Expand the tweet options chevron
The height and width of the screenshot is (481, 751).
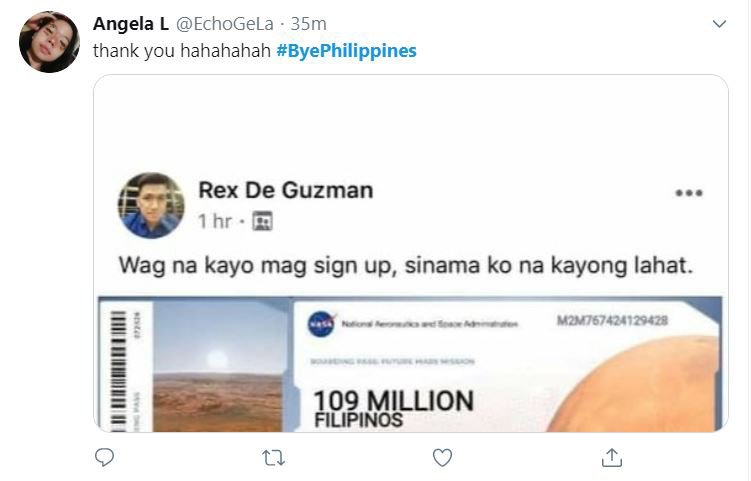[719, 23]
